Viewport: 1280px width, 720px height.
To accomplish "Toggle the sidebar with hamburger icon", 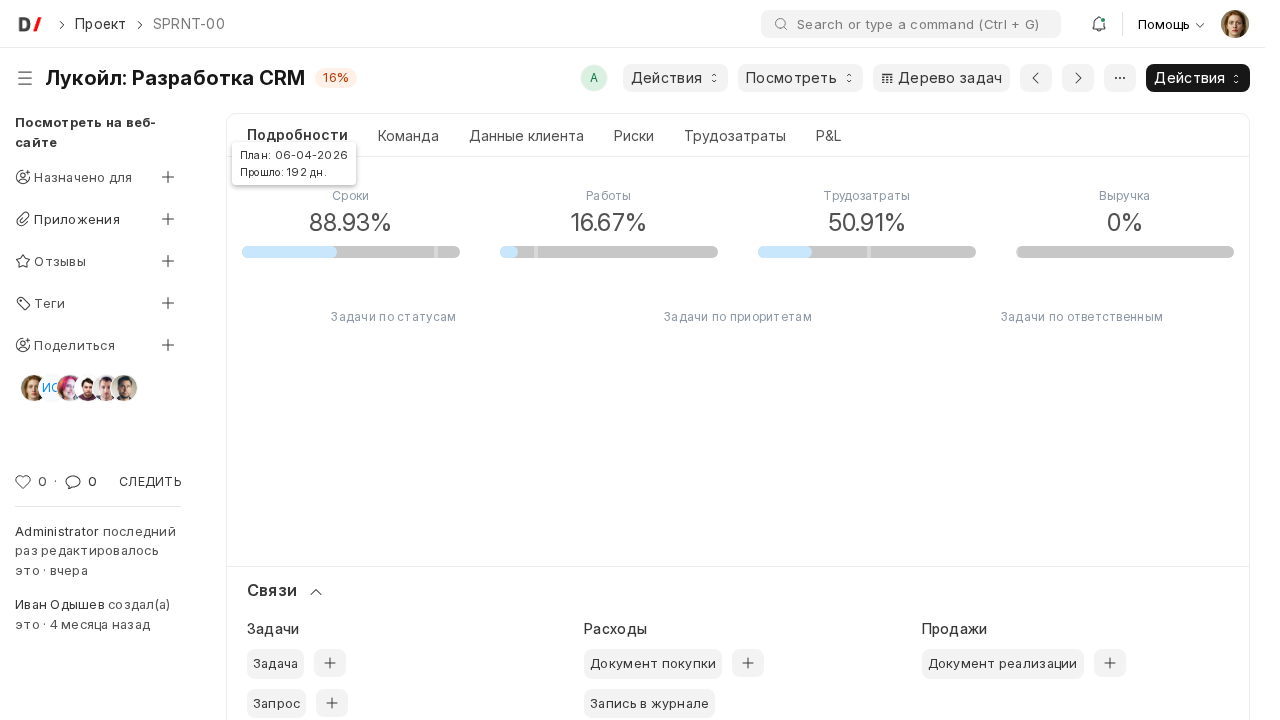I will click(25, 78).
